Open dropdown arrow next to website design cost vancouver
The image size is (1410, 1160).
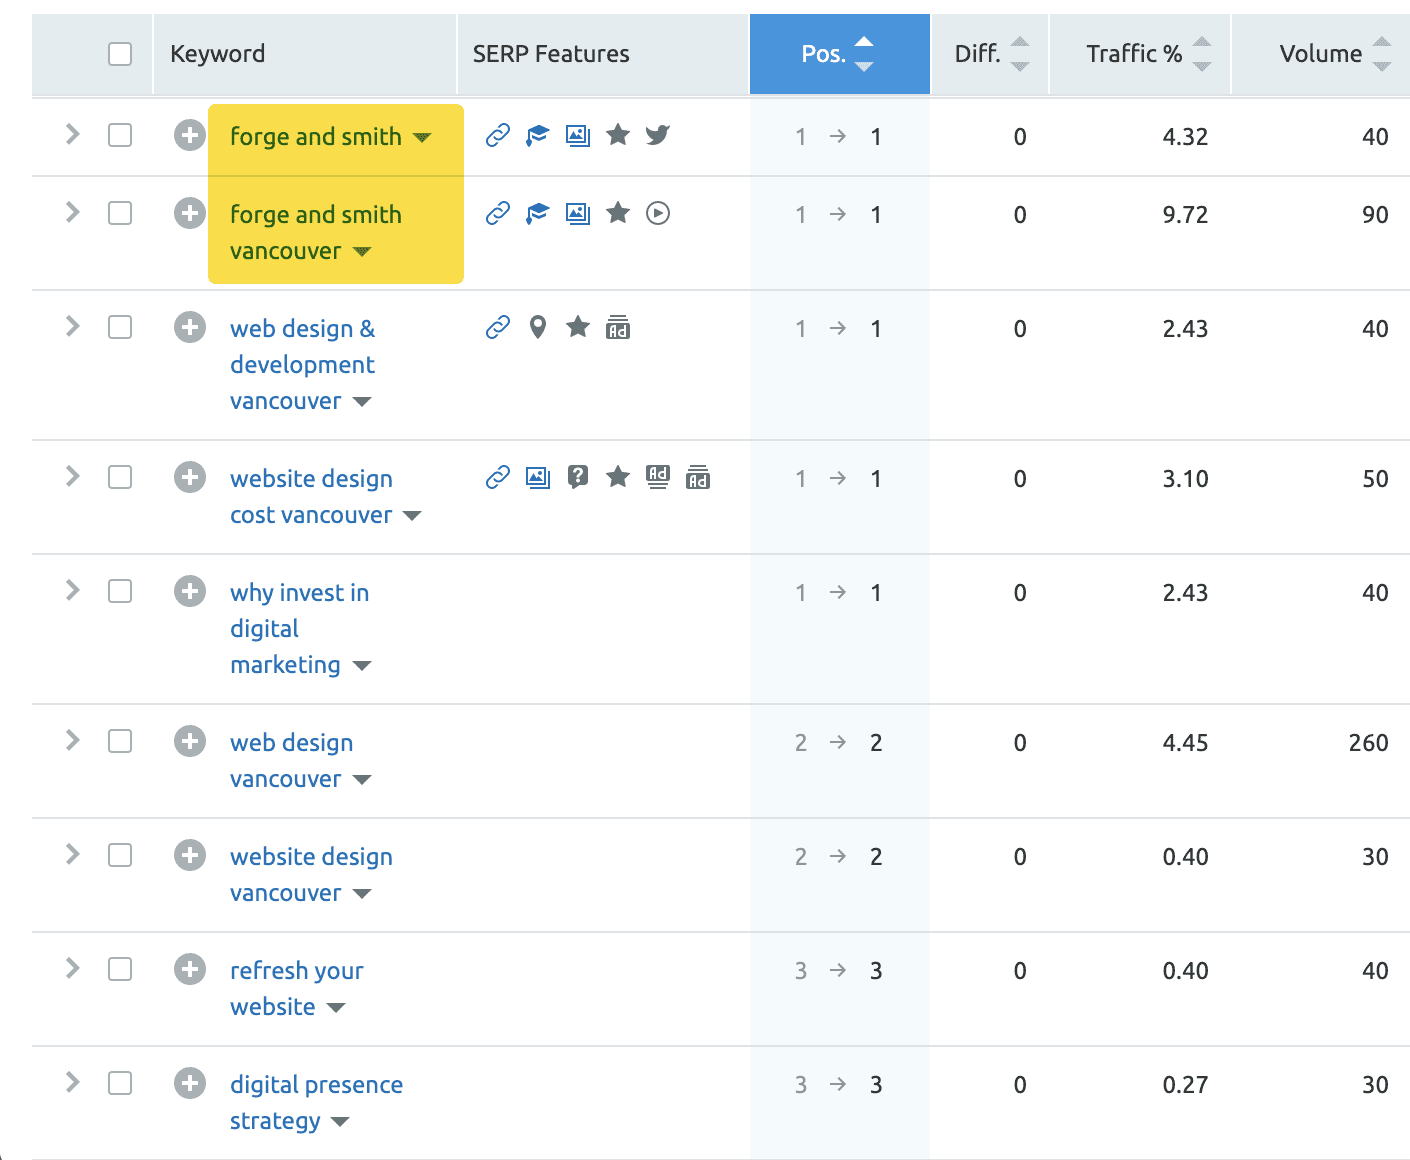[412, 516]
